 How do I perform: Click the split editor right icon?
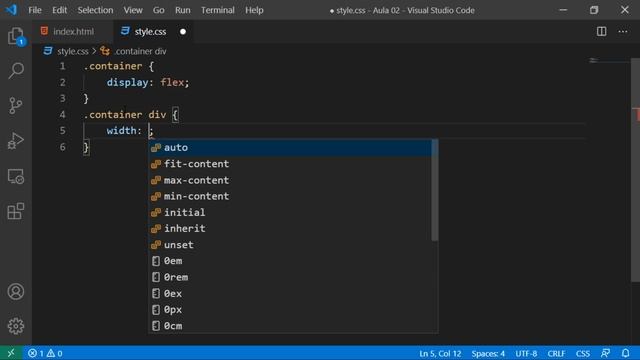[601, 31]
